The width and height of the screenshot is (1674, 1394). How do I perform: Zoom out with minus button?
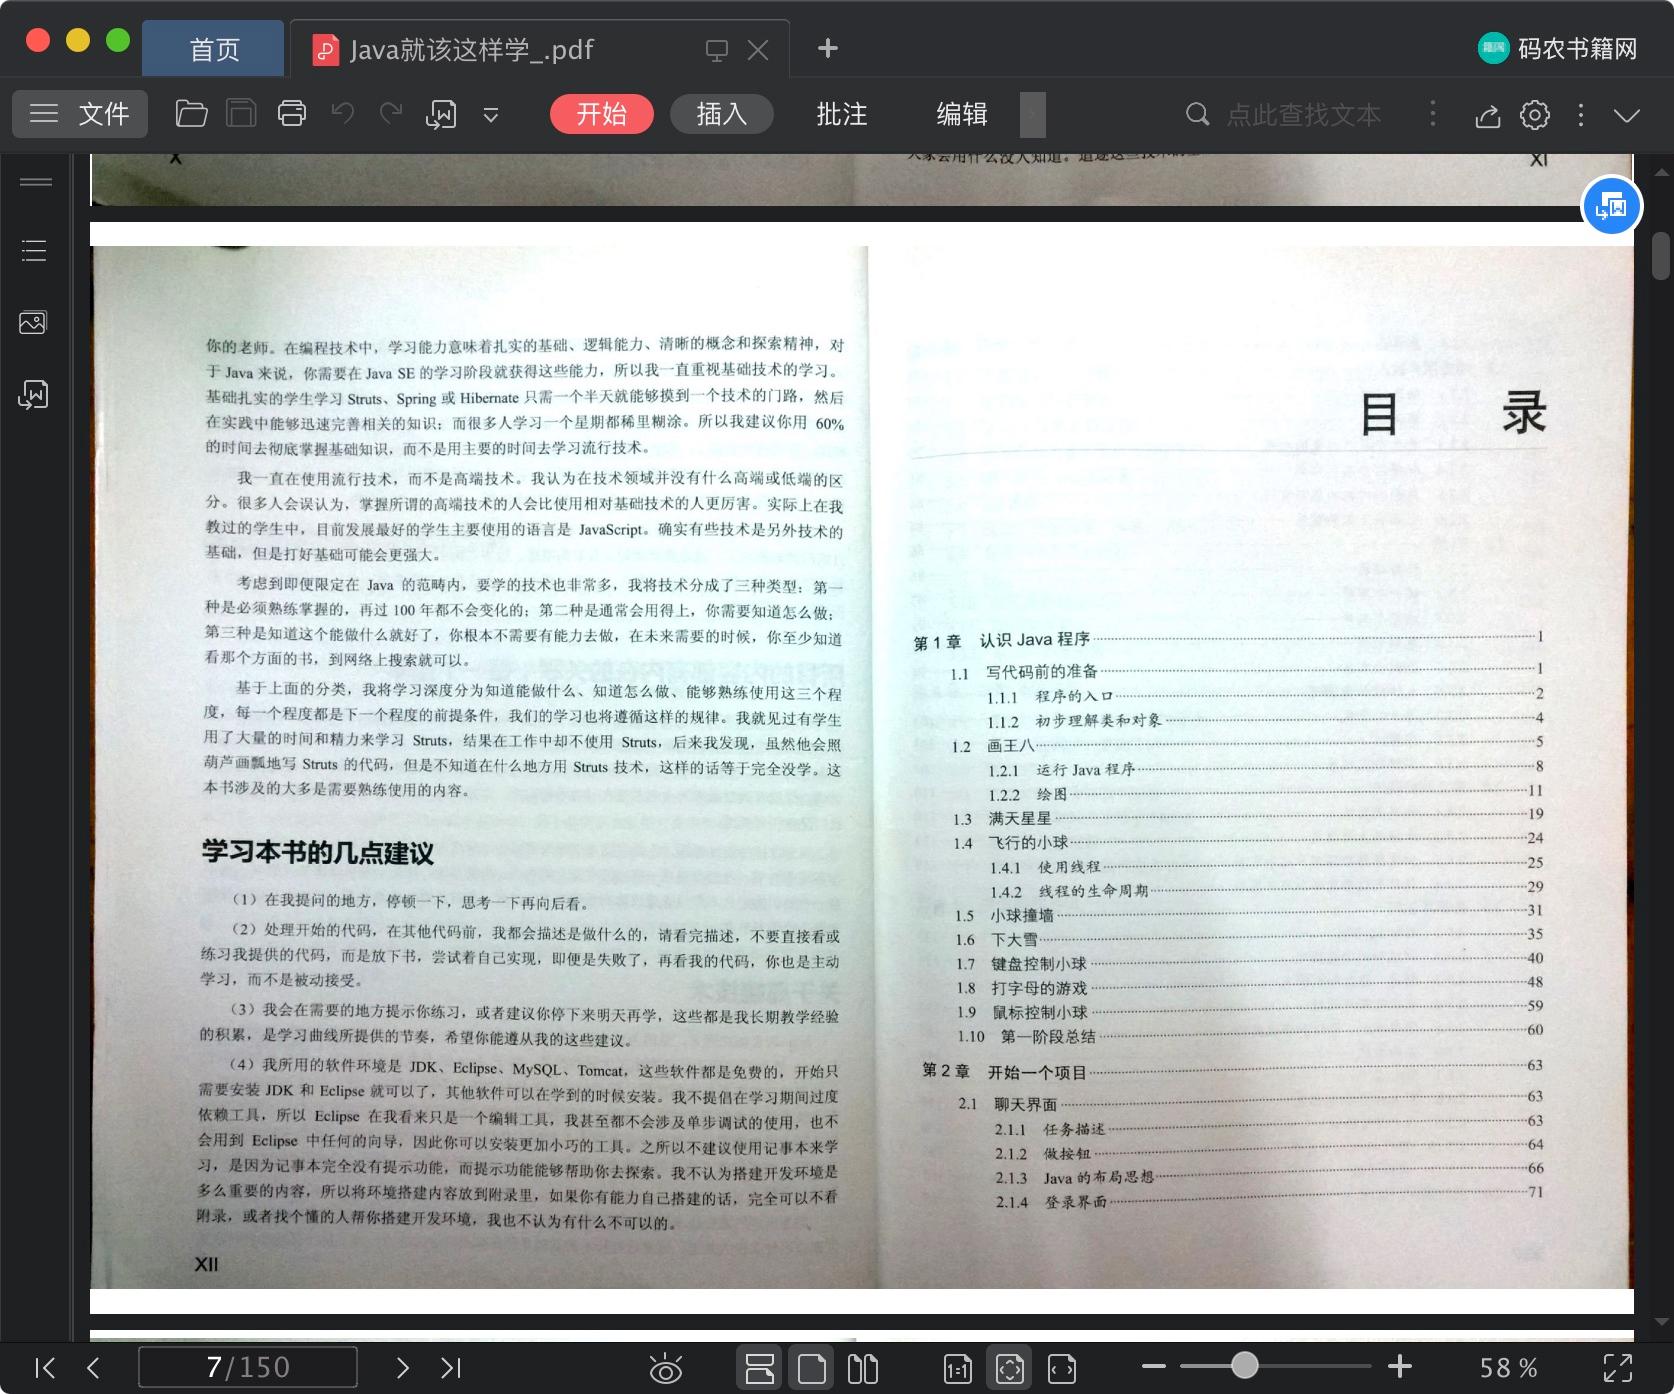pyautogui.click(x=1153, y=1366)
